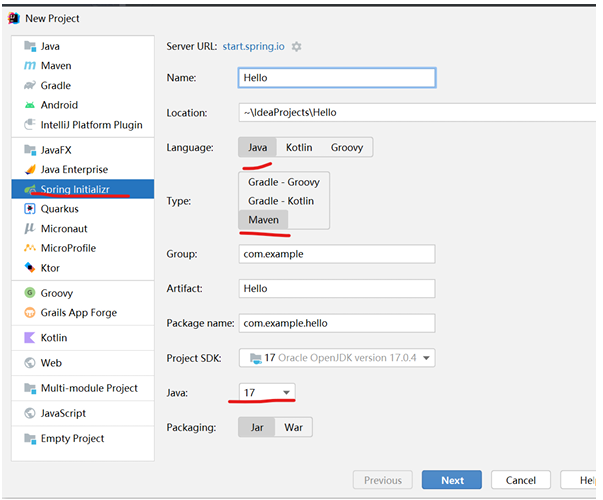Click the 'Multi-module Project' list label
The height and width of the screenshot is (500, 603).
(x=89, y=388)
